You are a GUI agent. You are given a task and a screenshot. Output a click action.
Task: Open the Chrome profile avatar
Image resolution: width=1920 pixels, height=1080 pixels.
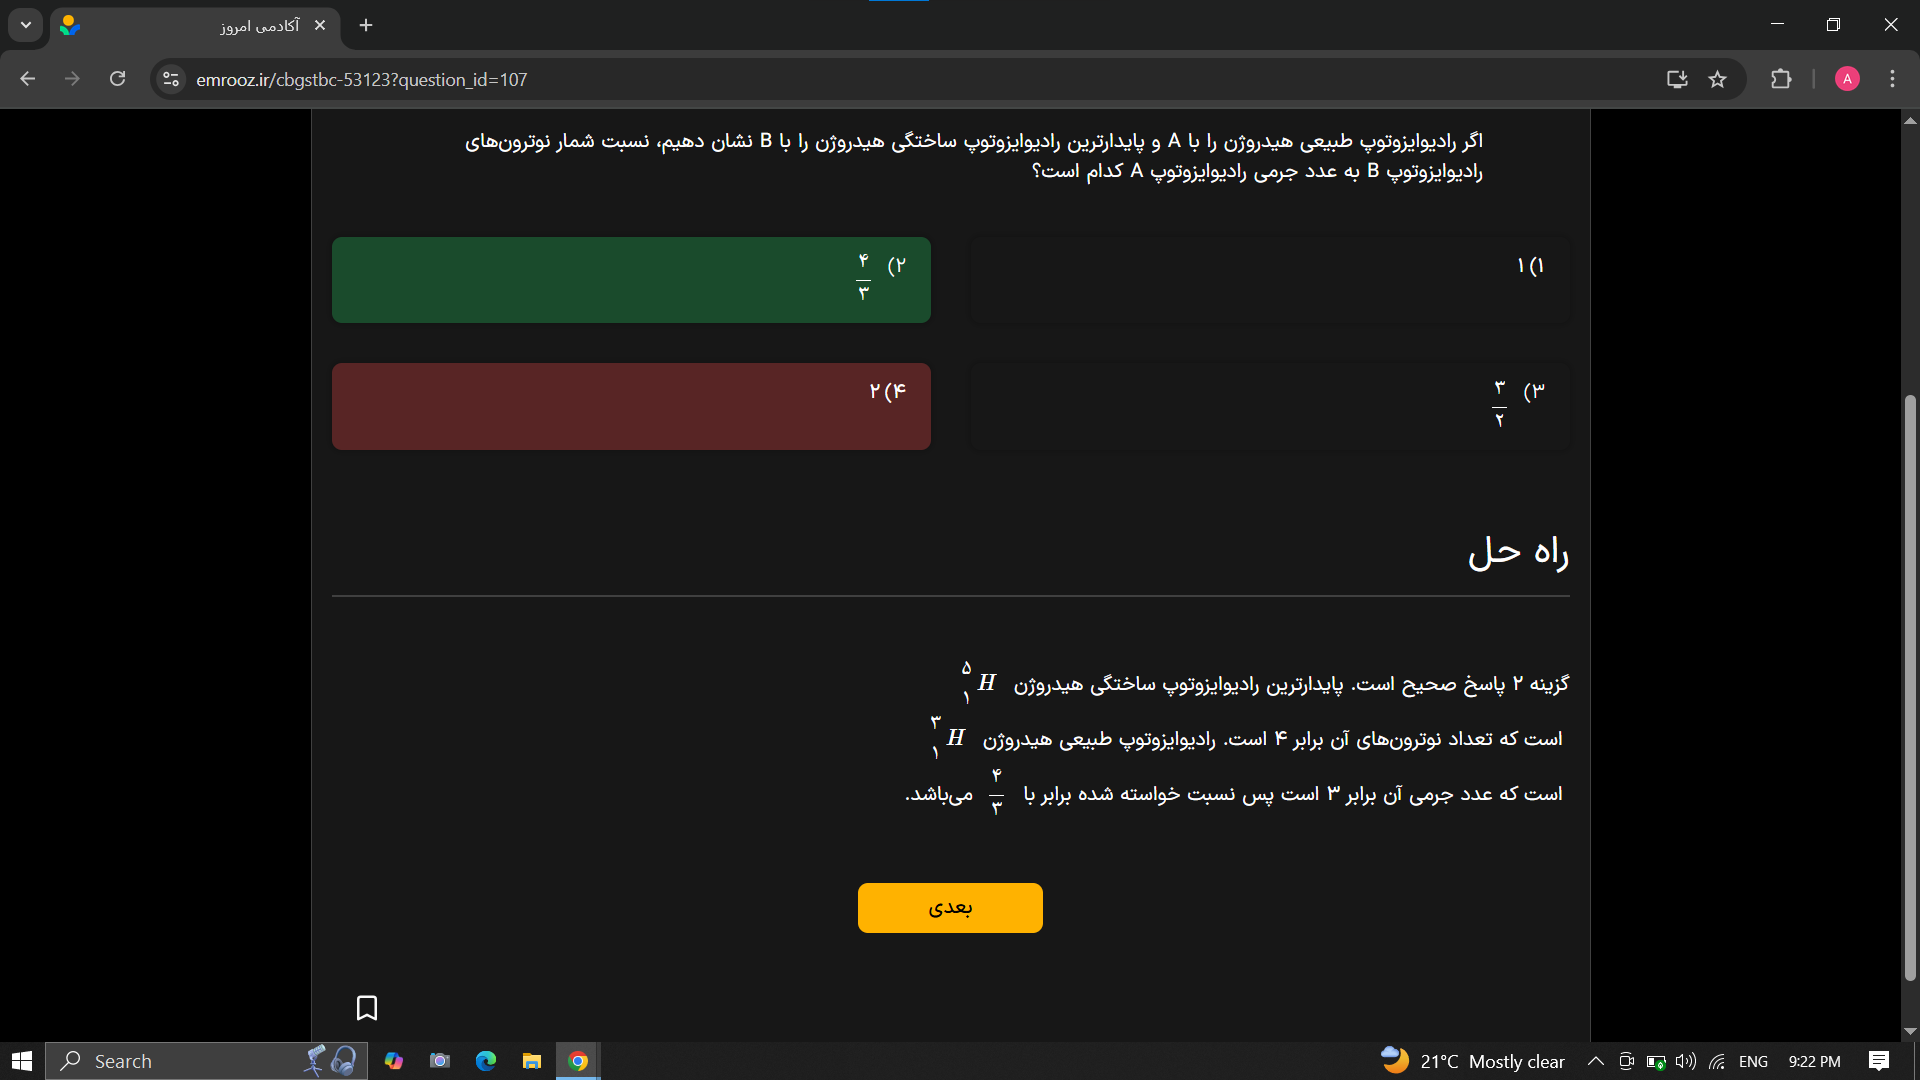click(1847, 79)
